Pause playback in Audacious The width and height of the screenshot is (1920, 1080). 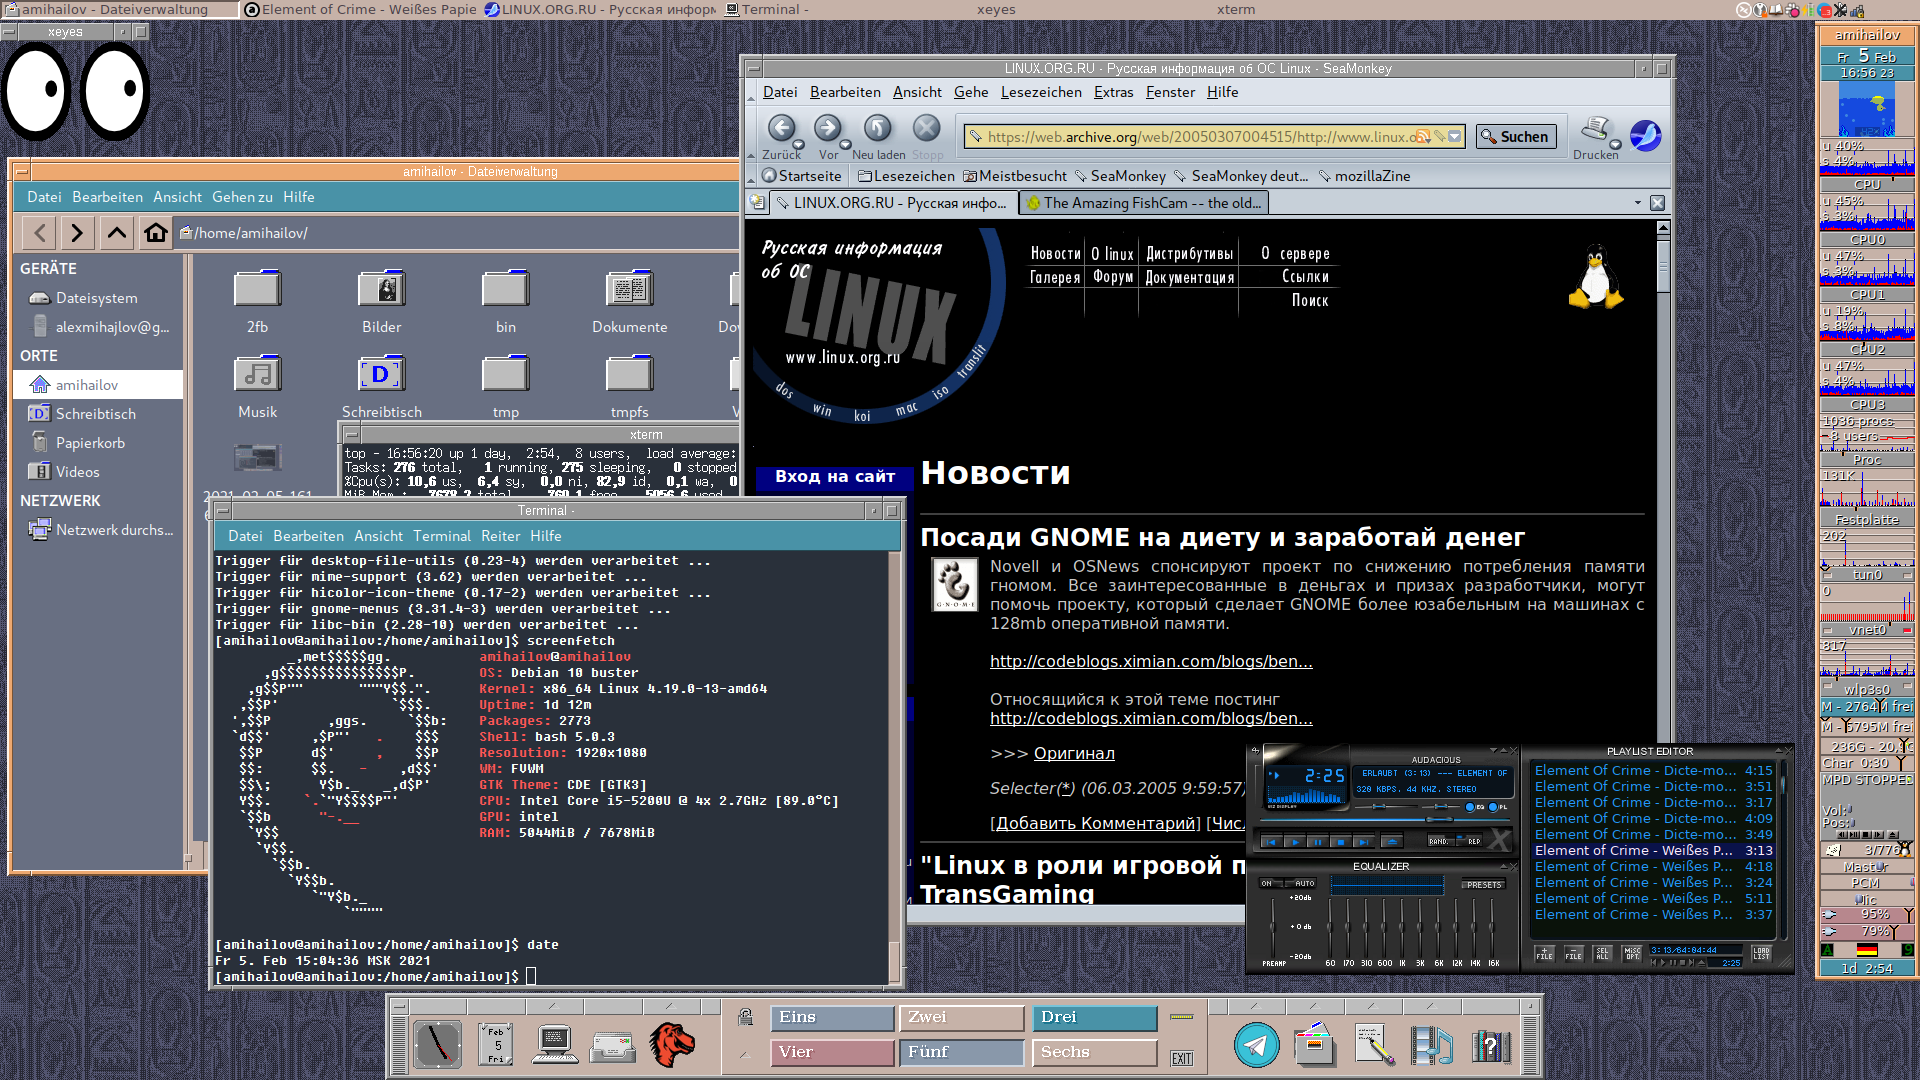tap(1318, 842)
